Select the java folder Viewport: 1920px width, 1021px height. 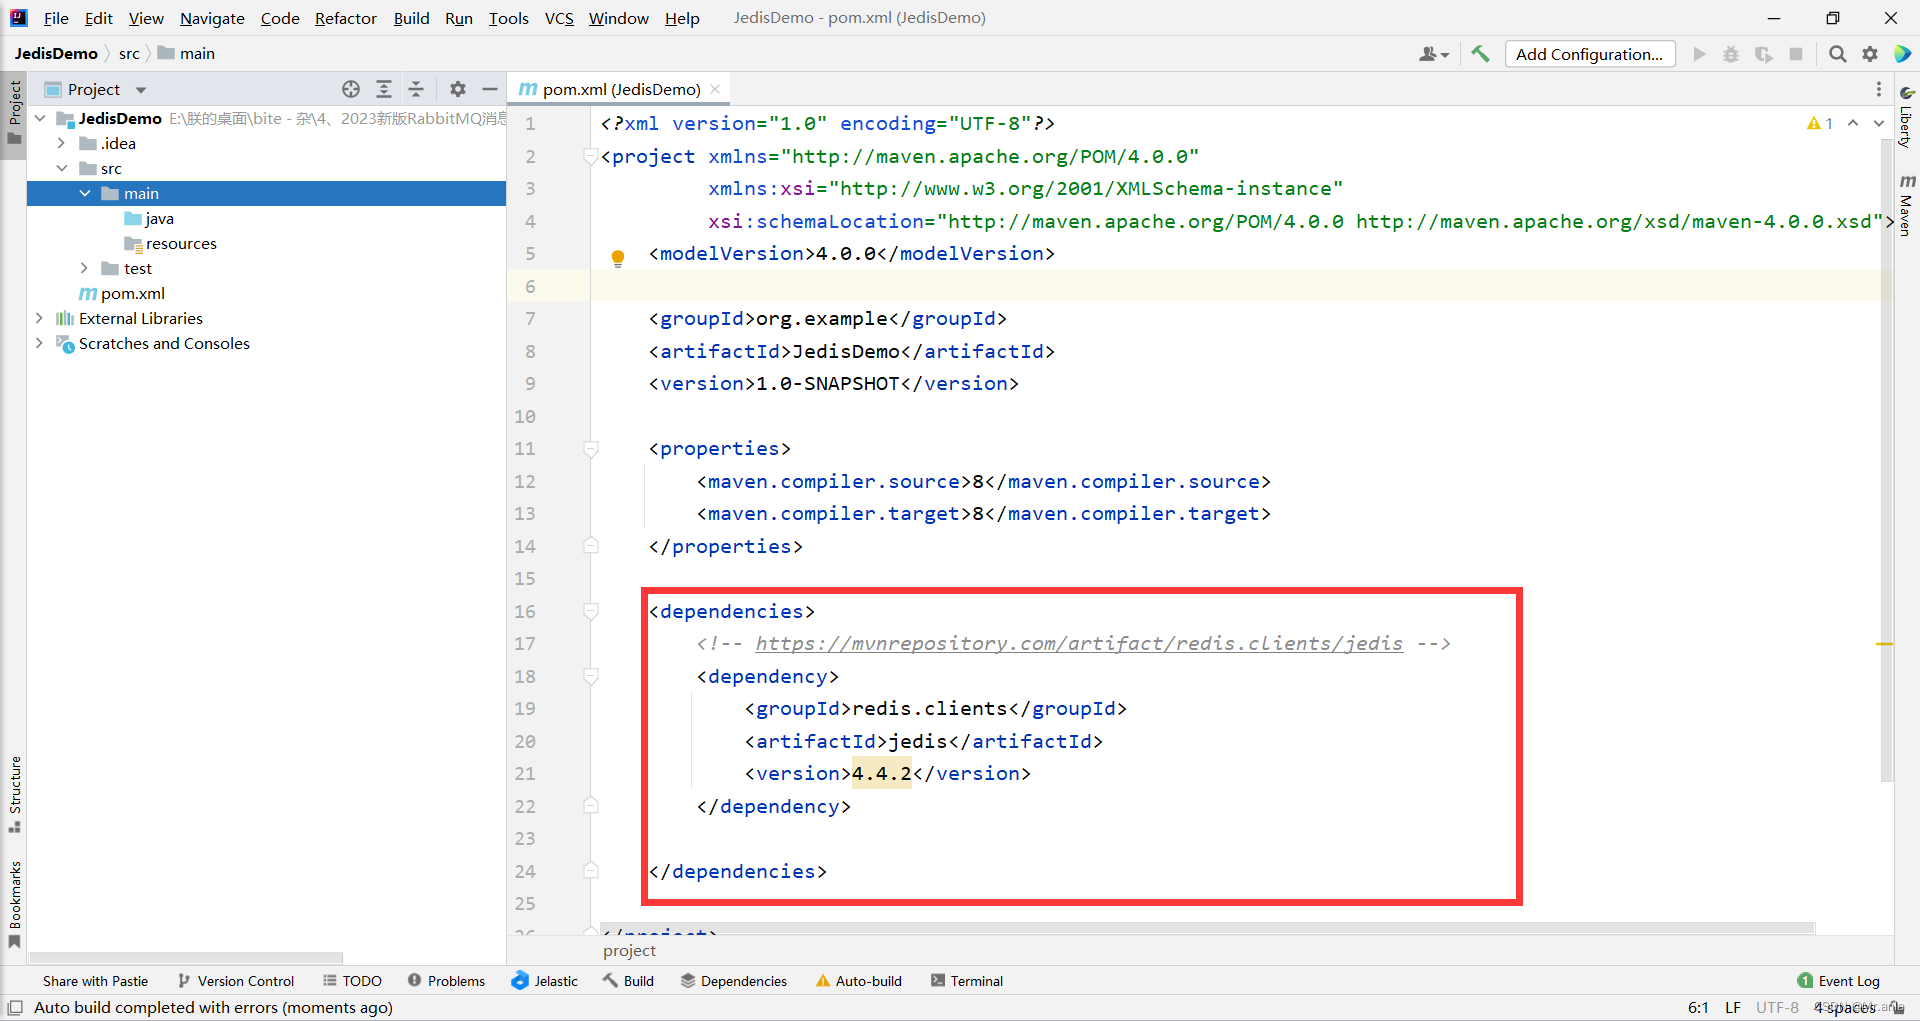148,218
